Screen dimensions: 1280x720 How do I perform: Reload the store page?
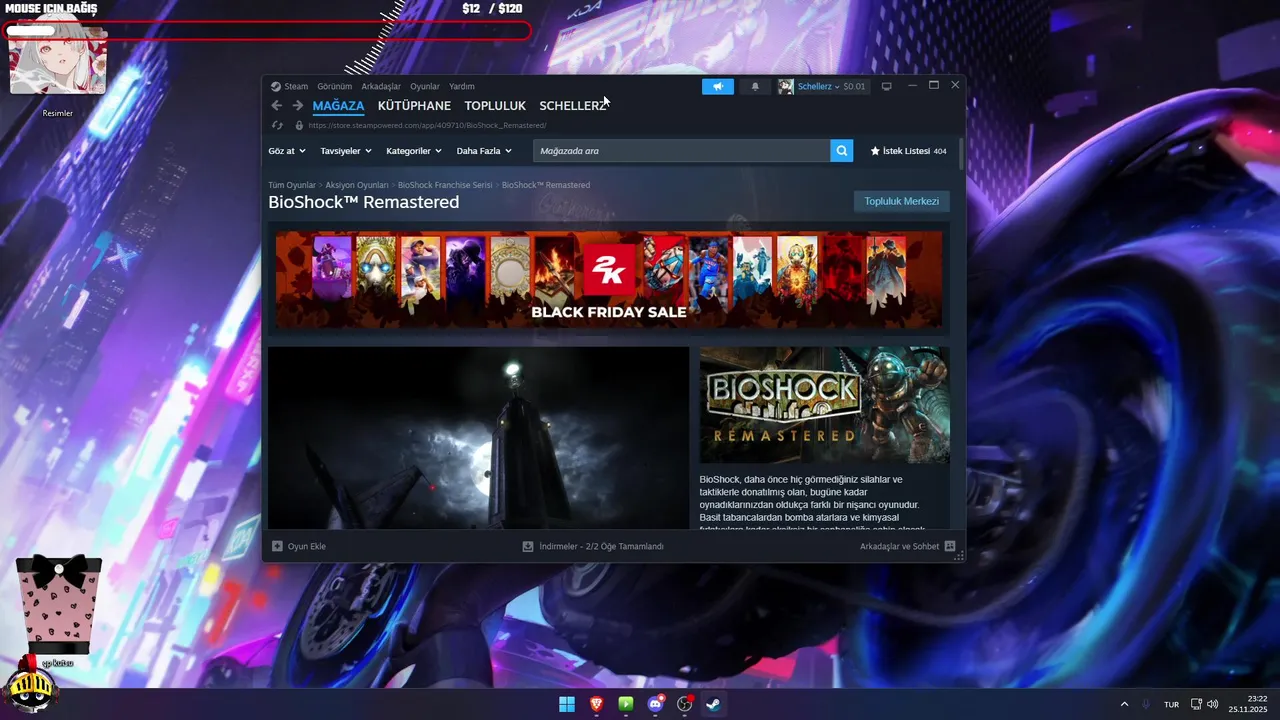pos(277,125)
